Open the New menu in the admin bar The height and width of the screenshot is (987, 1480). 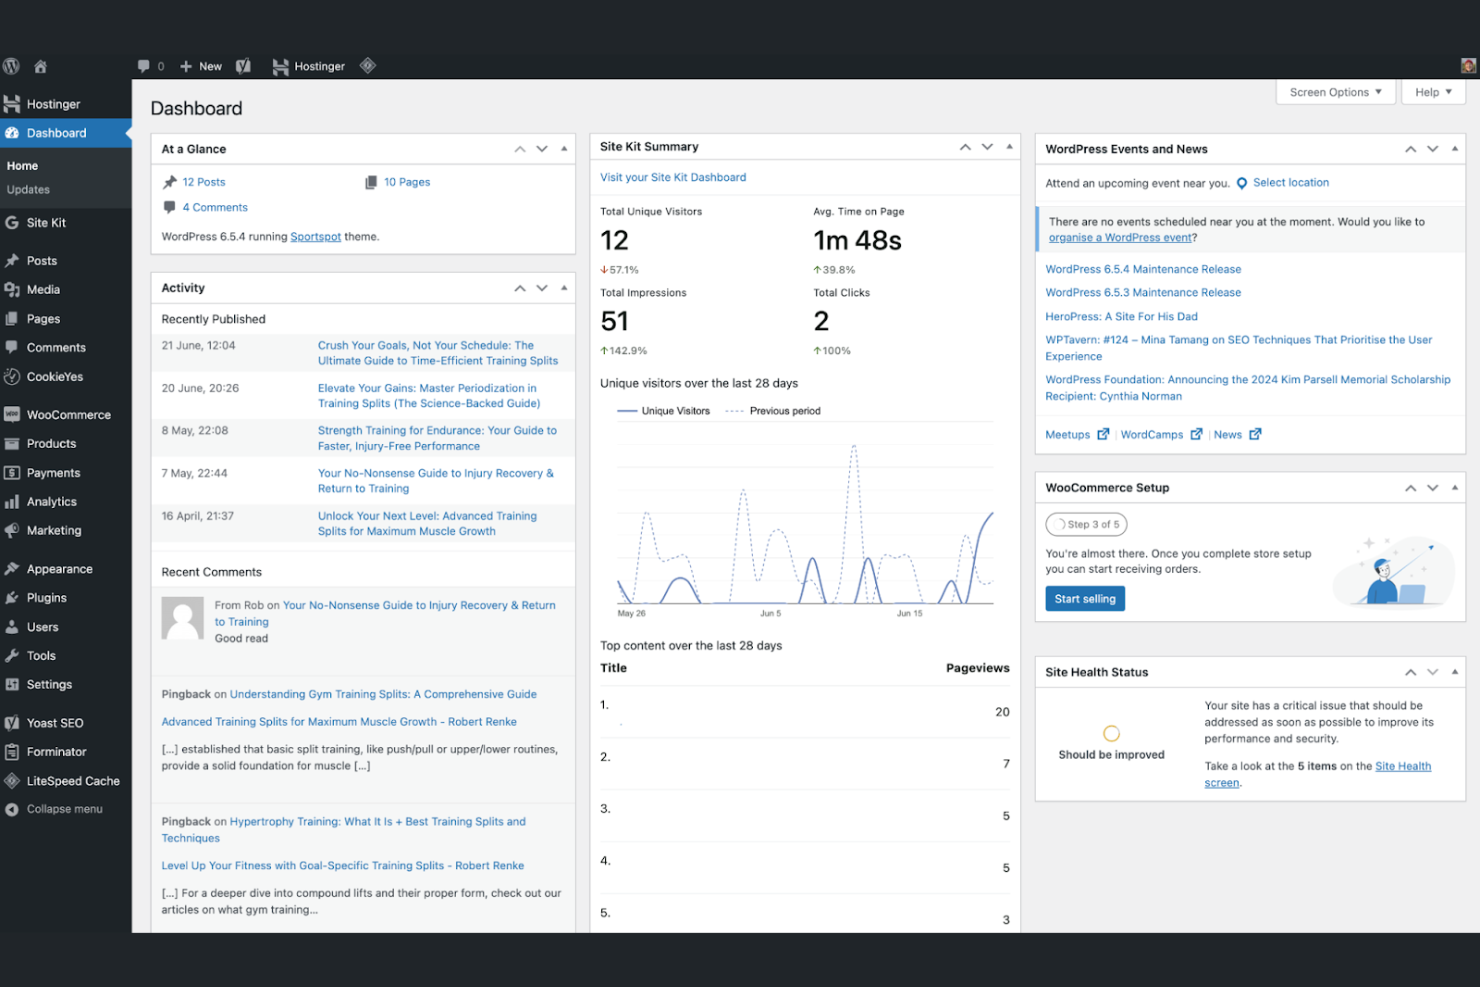point(201,66)
